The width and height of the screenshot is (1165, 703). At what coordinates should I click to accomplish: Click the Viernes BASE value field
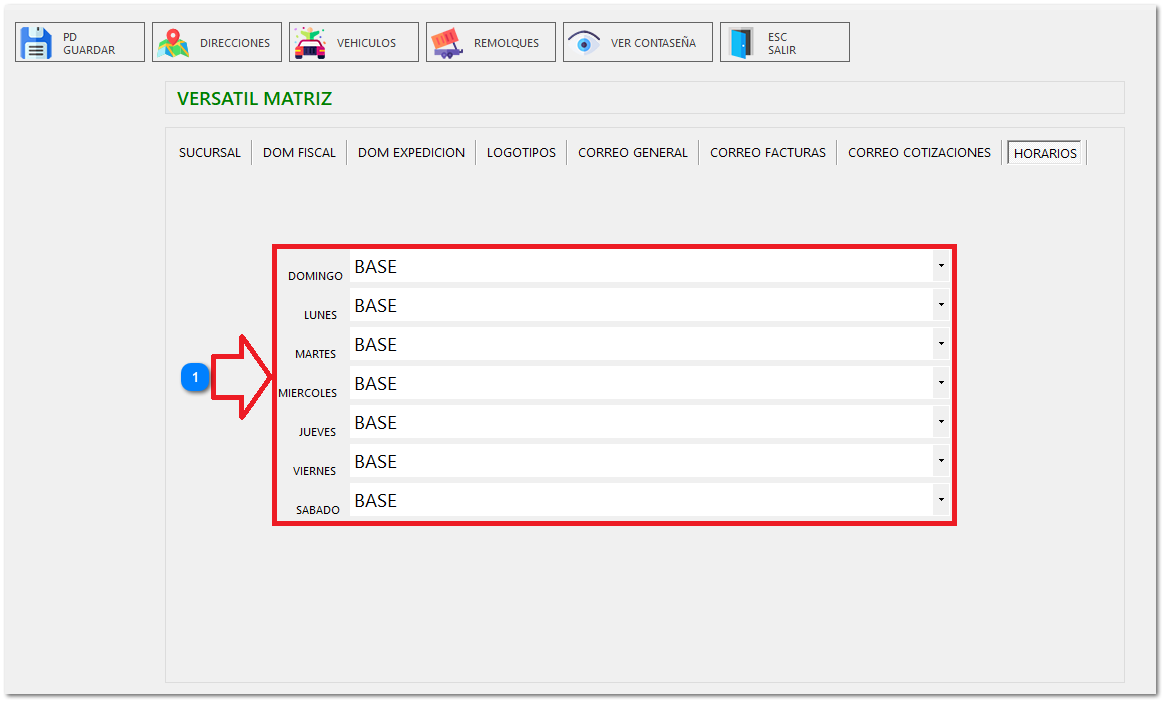(x=640, y=462)
